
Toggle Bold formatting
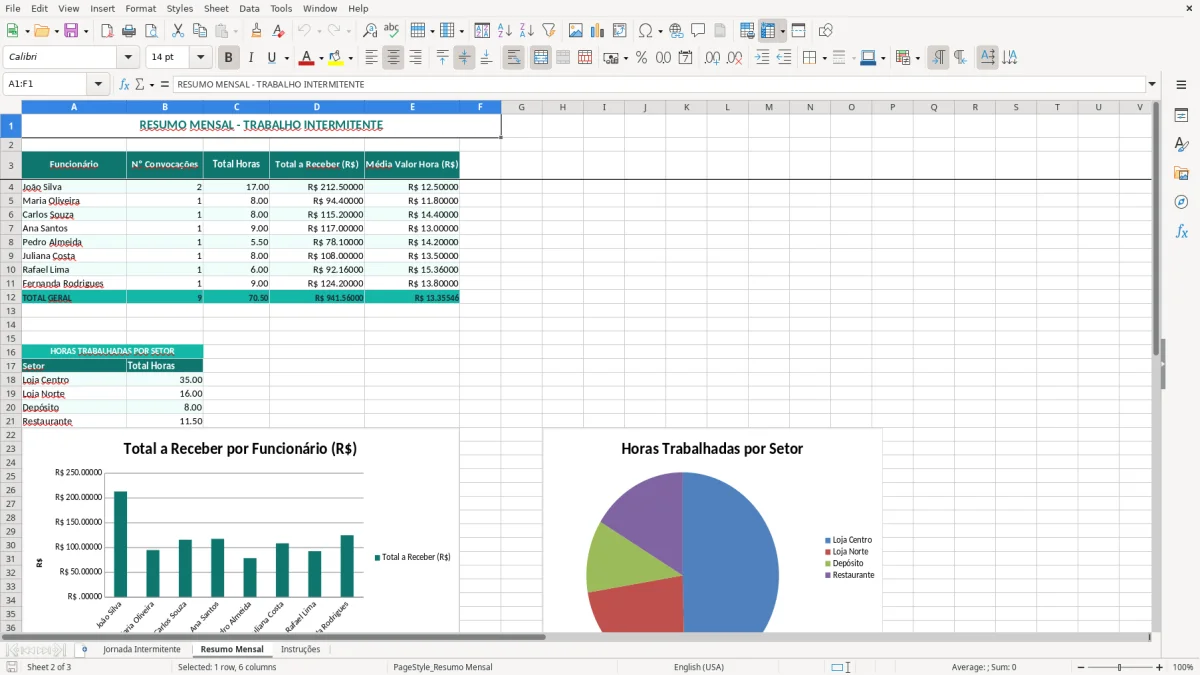[229, 58]
